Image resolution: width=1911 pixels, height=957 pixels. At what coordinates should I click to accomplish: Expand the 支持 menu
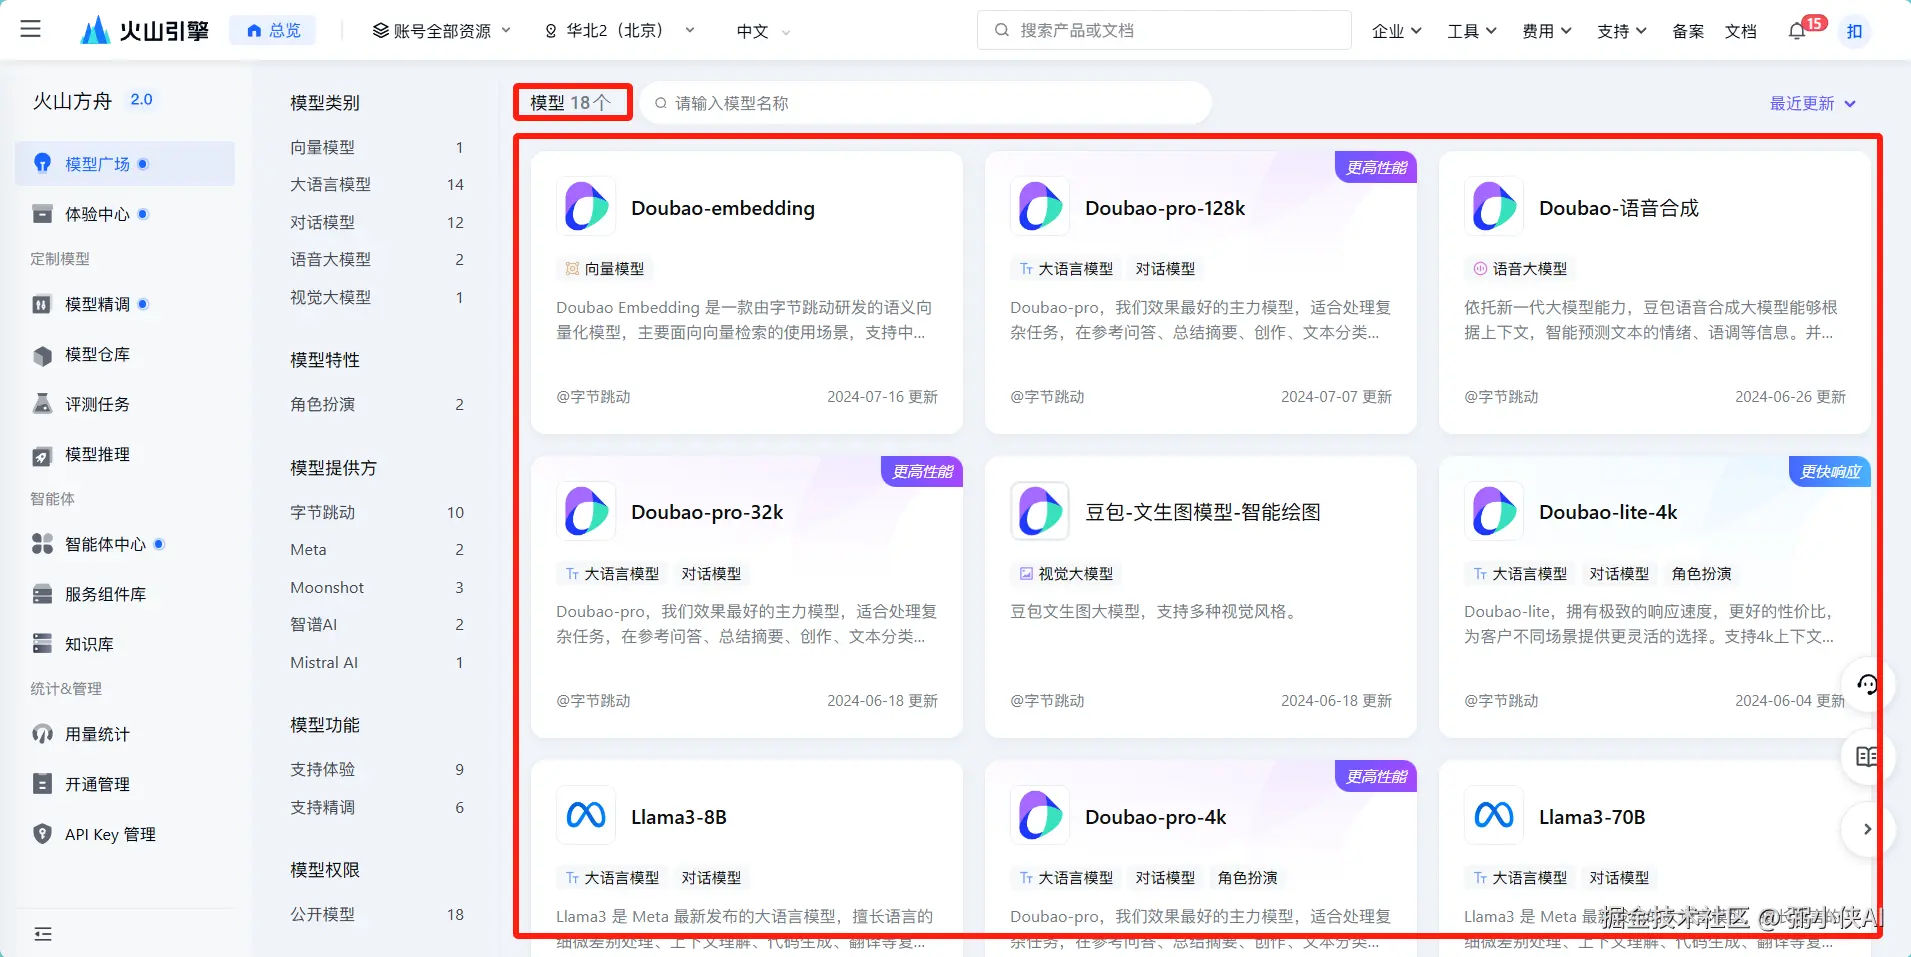(x=1621, y=31)
